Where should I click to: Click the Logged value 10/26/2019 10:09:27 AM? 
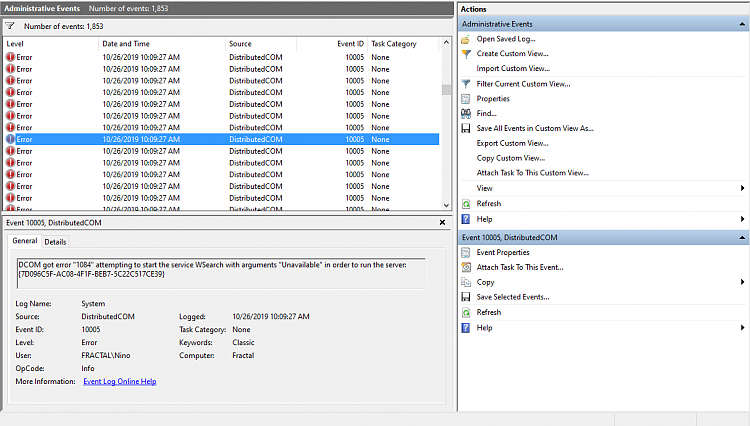tap(271, 317)
